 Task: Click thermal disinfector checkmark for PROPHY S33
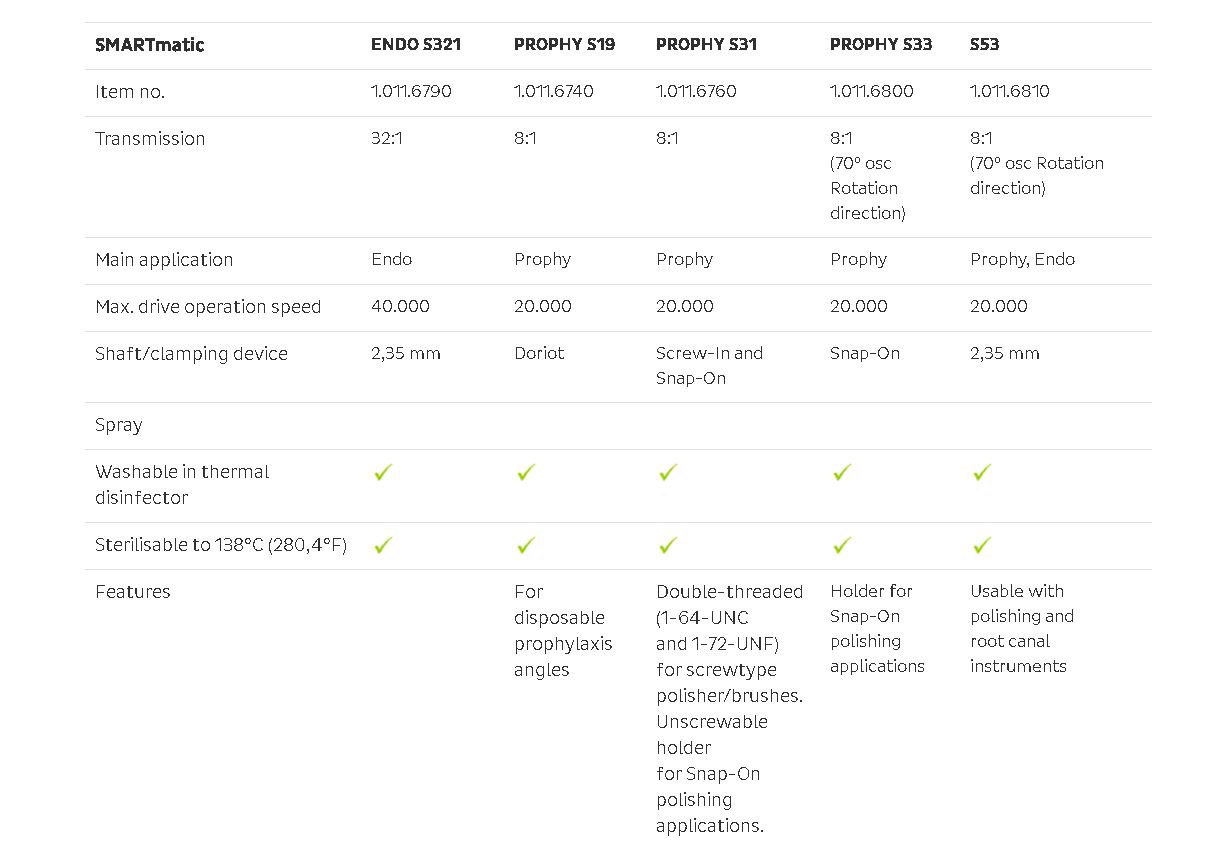[842, 472]
